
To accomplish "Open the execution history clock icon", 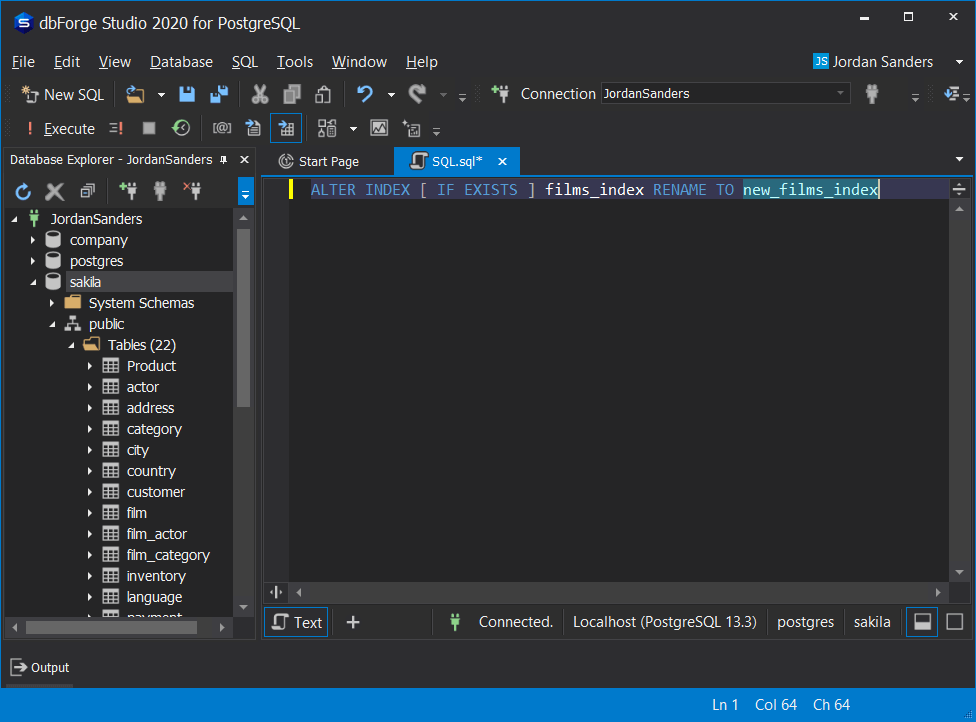I will coord(181,128).
